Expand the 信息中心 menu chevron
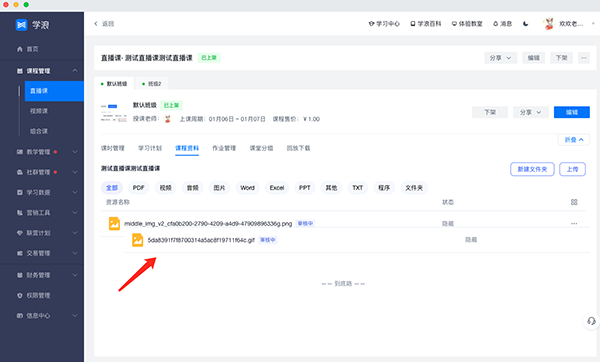 point(75,316)
